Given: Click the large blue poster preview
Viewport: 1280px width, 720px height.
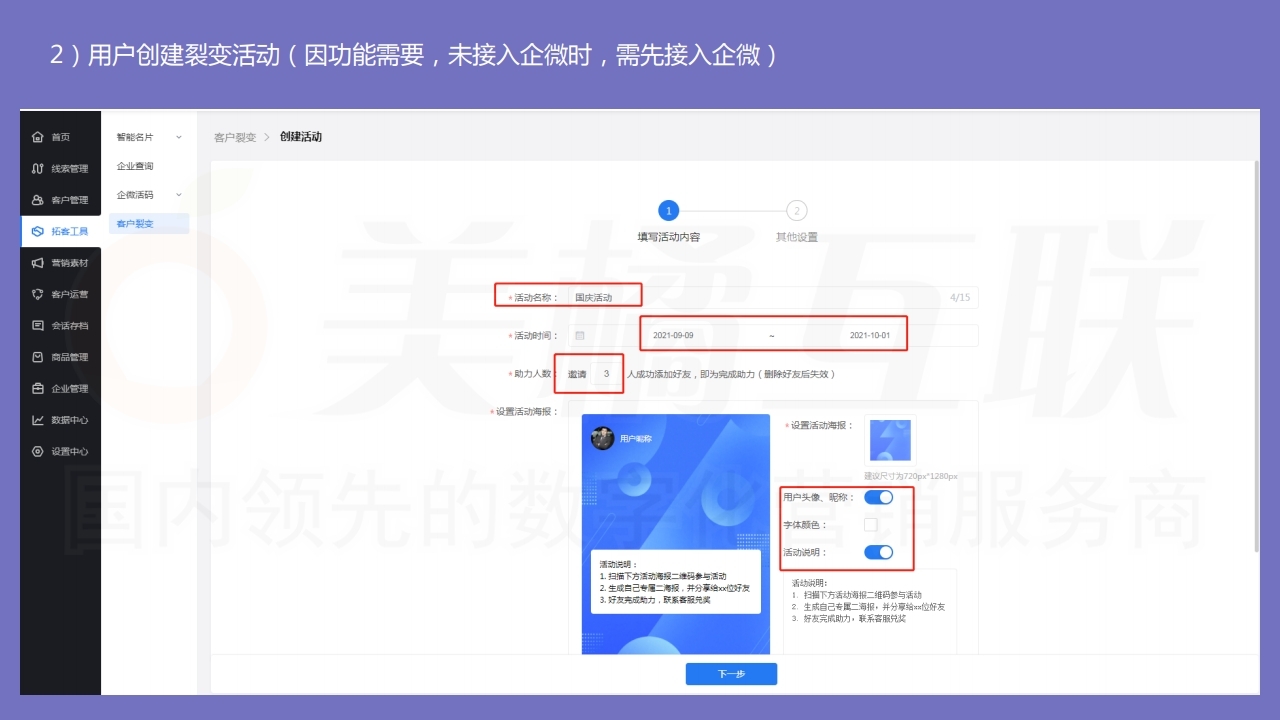Looking at the screenshot, I should click(x=676, y=534).
